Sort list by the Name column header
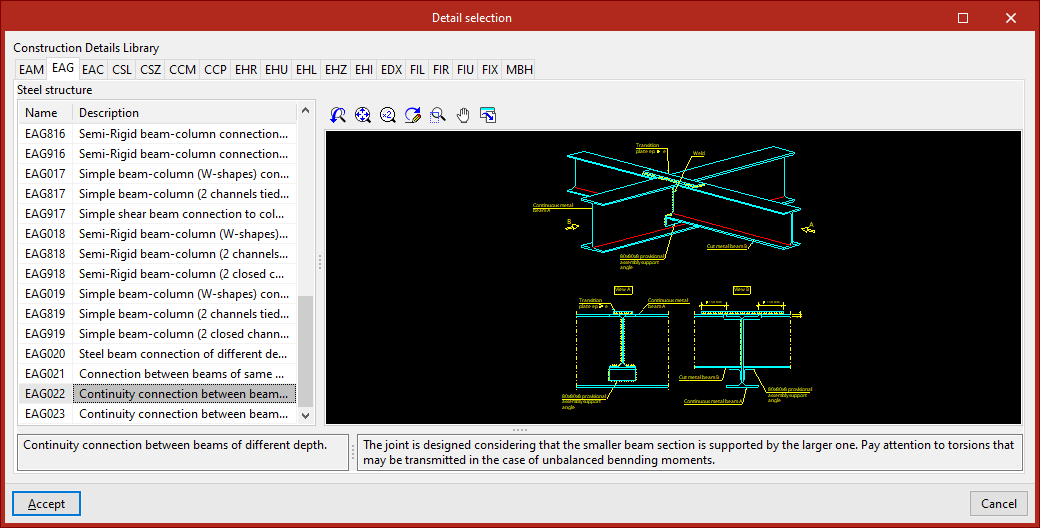Image resolution: width=1040 pixels, height=528 pixels. [x=42, y=113]
